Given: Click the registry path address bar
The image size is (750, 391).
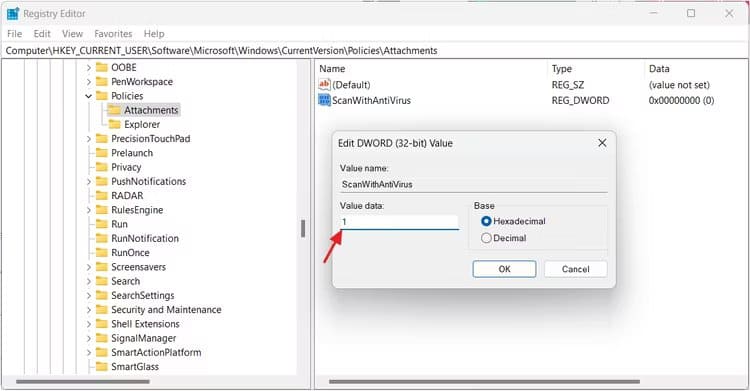Looking at the screenshot, I should pos(375,51).
